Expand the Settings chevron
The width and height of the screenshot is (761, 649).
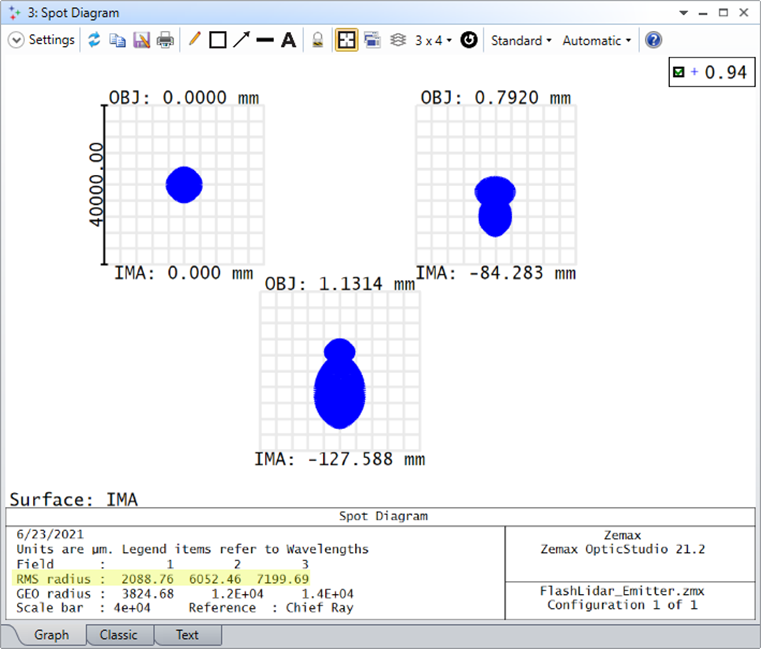16,41
